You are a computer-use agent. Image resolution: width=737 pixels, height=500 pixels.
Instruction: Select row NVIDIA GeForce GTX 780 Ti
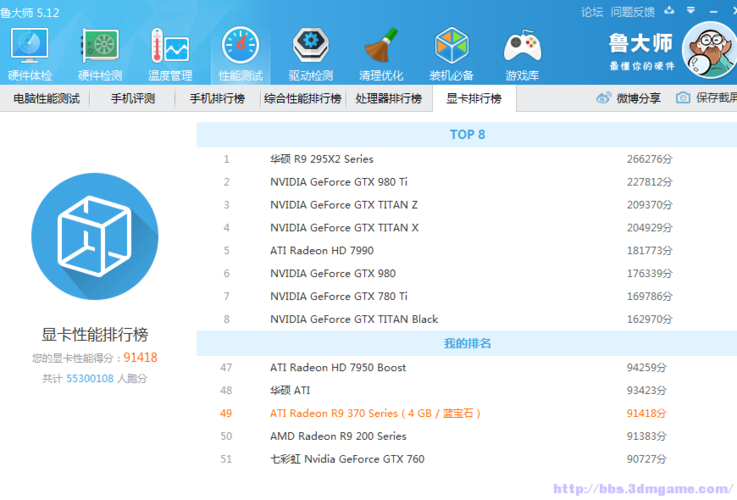467,297
